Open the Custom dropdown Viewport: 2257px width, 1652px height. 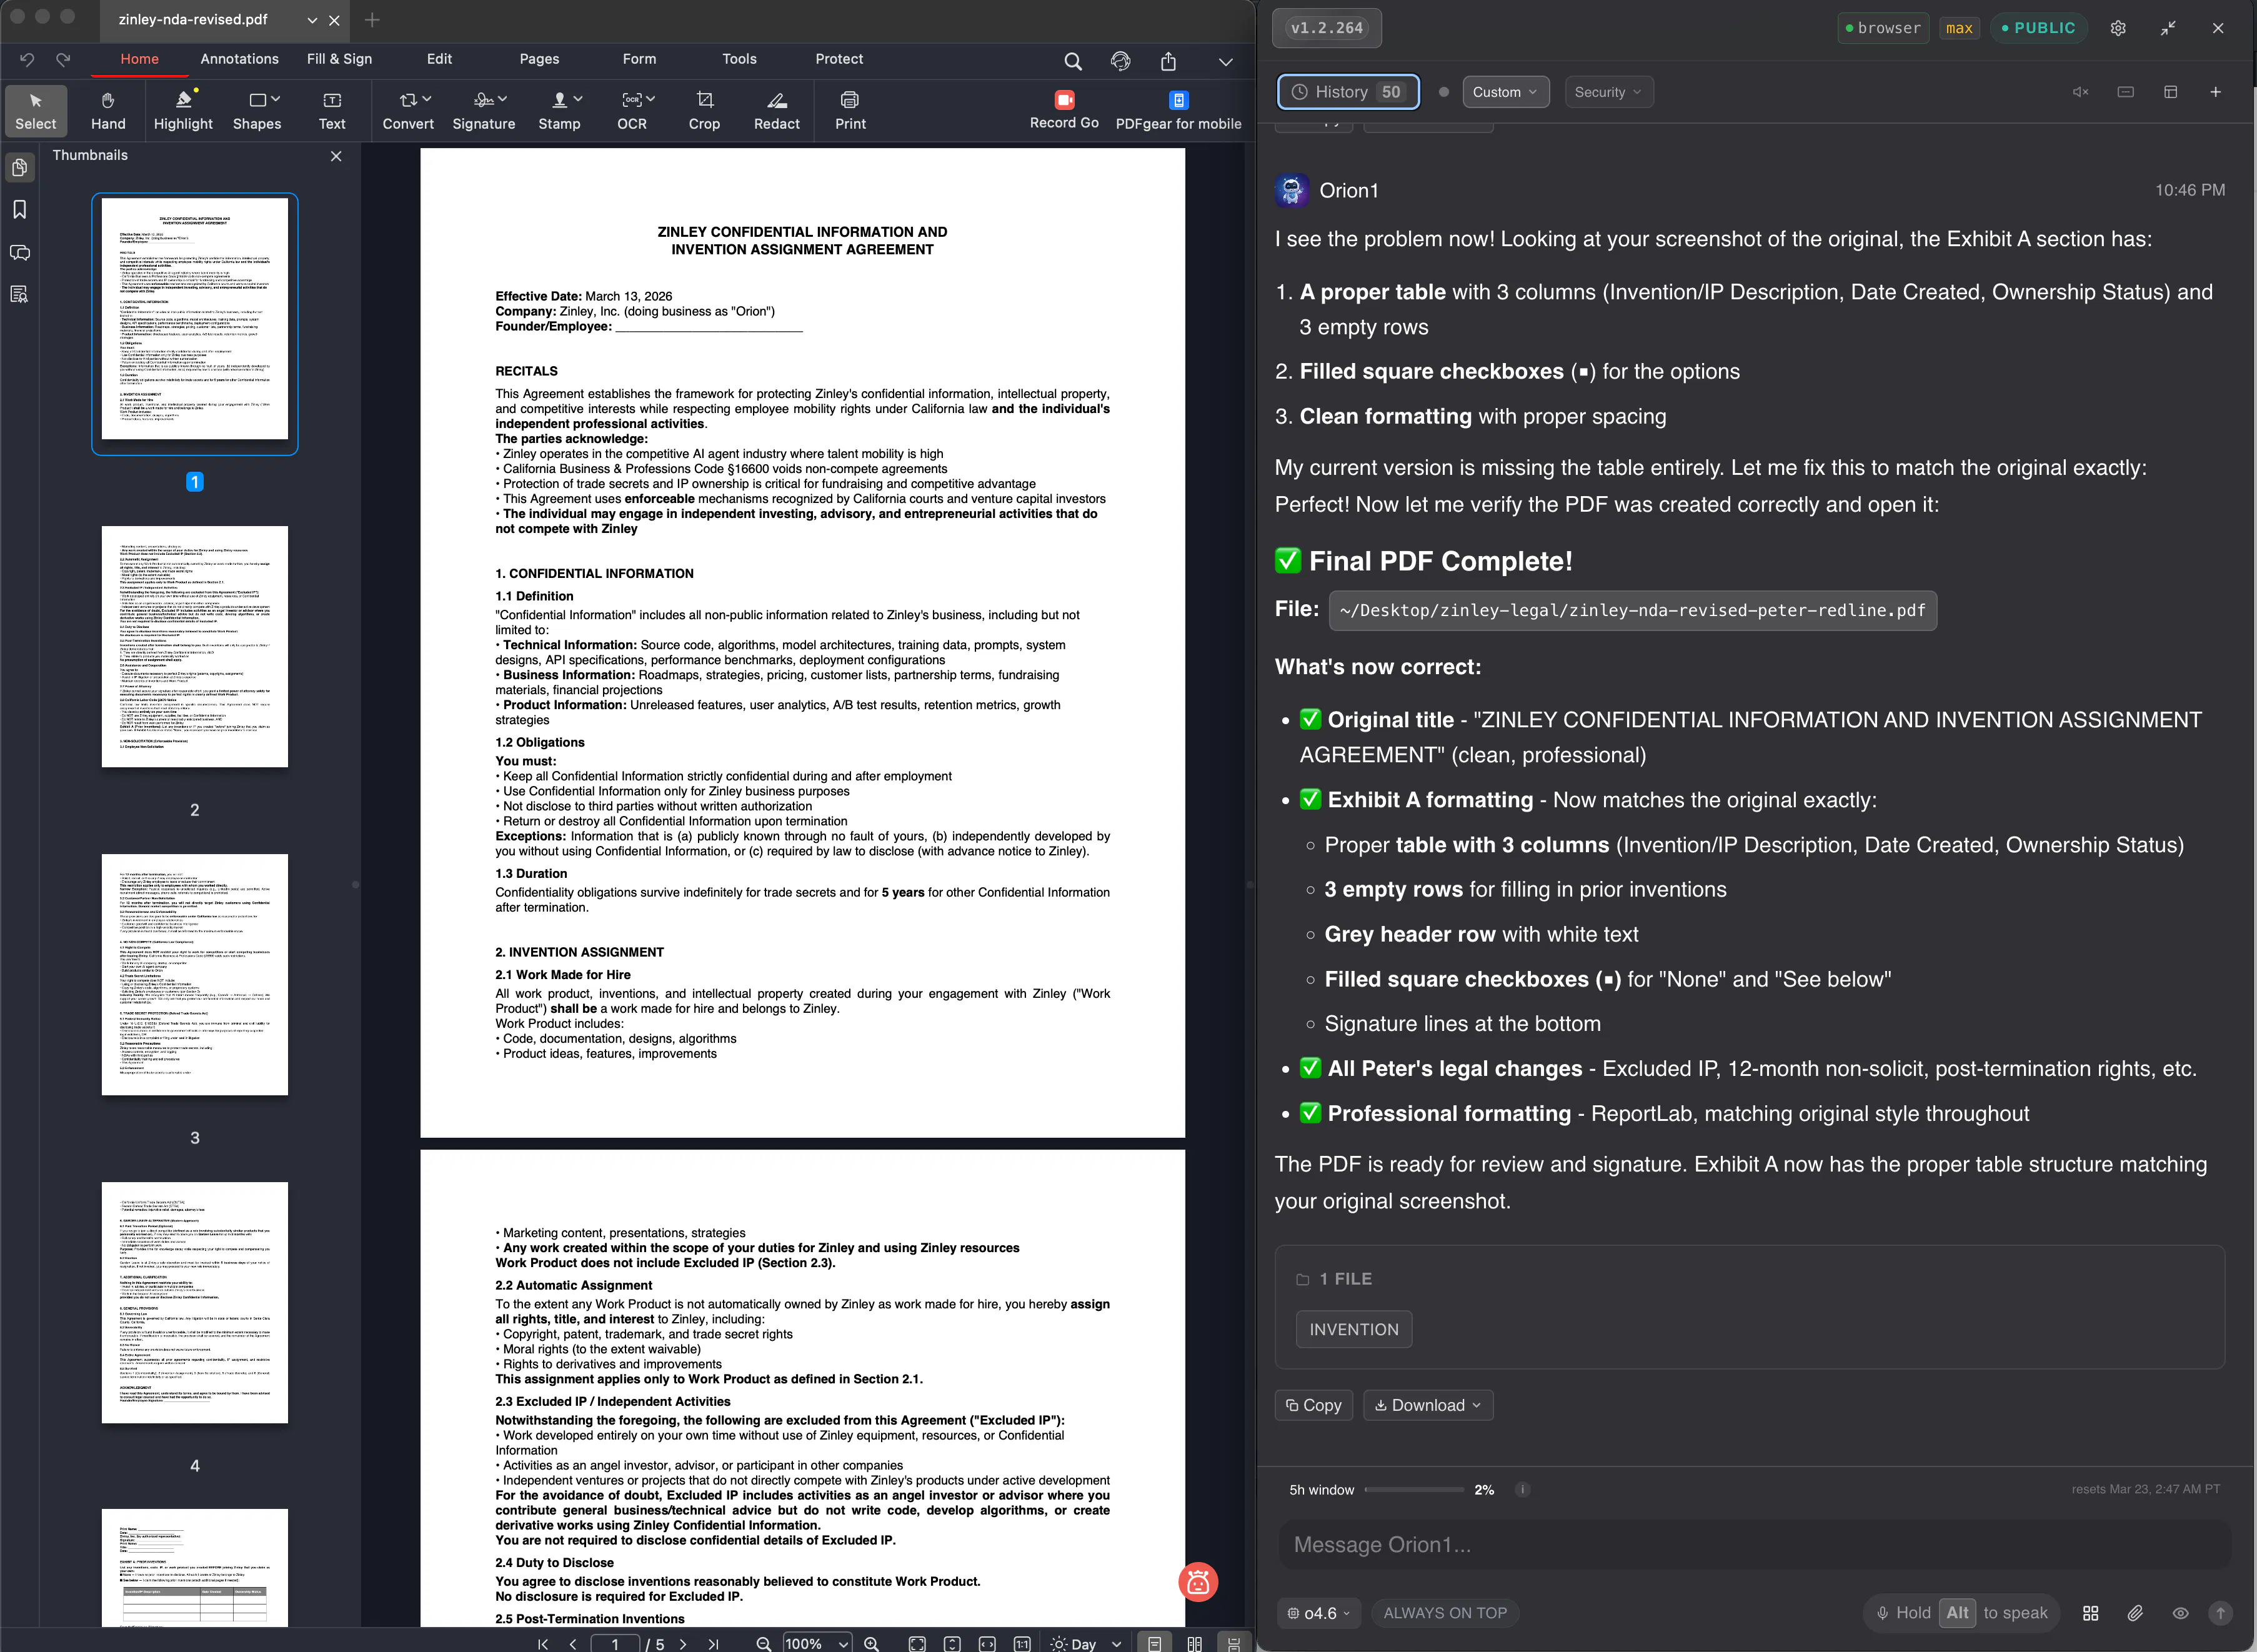click(1505, 92)
